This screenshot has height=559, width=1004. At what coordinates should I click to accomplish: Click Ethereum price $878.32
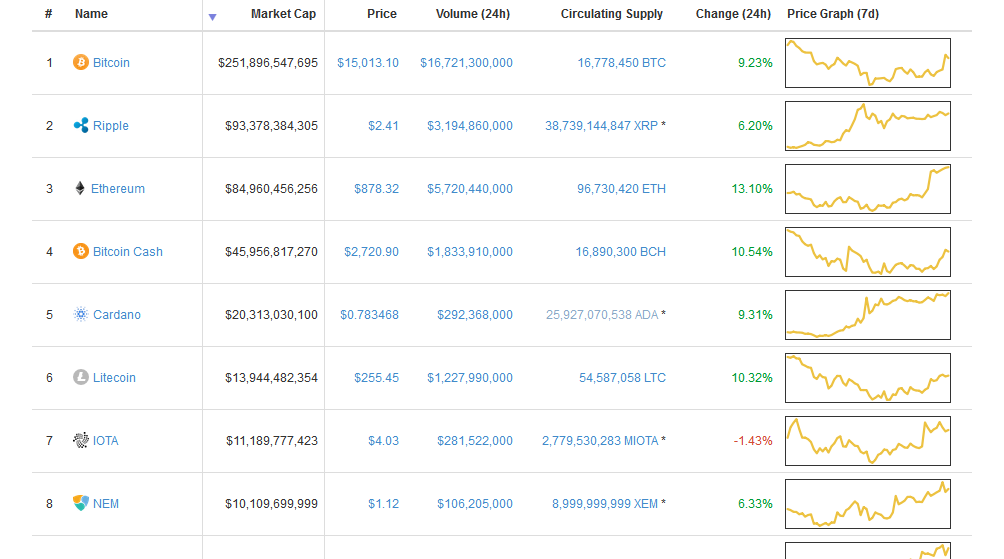pyautogui.click(x=376, y=189)
